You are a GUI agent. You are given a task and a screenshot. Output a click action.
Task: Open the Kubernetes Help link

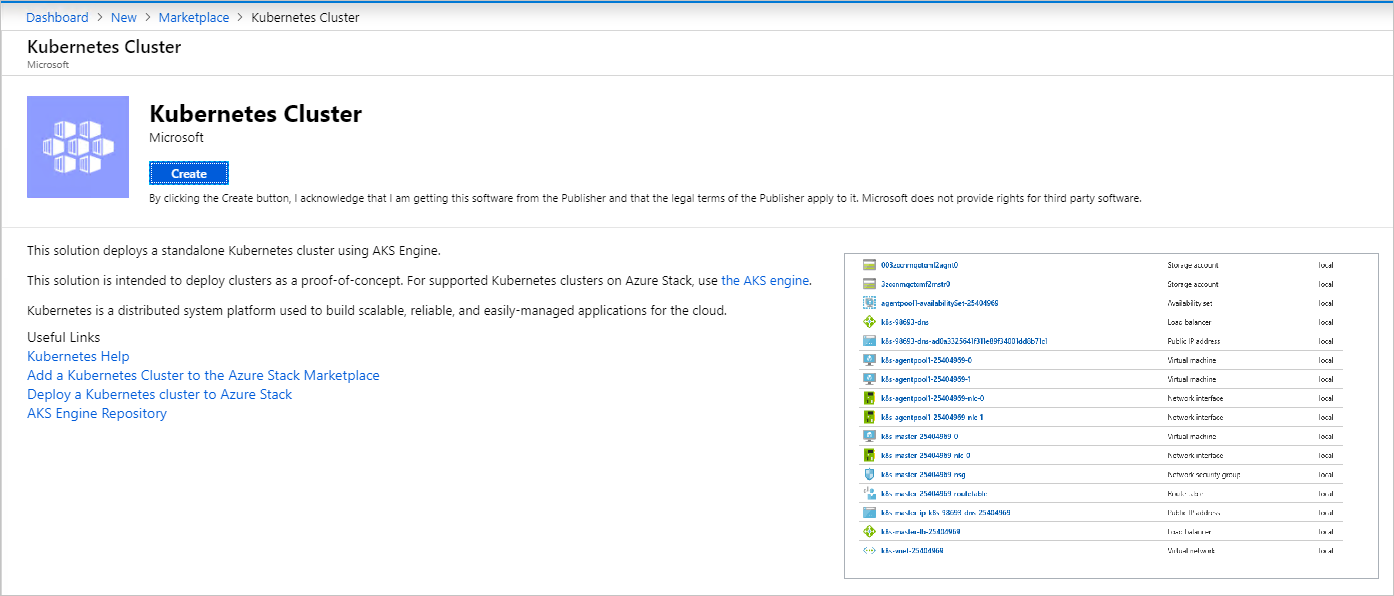(x=77, y=356)
